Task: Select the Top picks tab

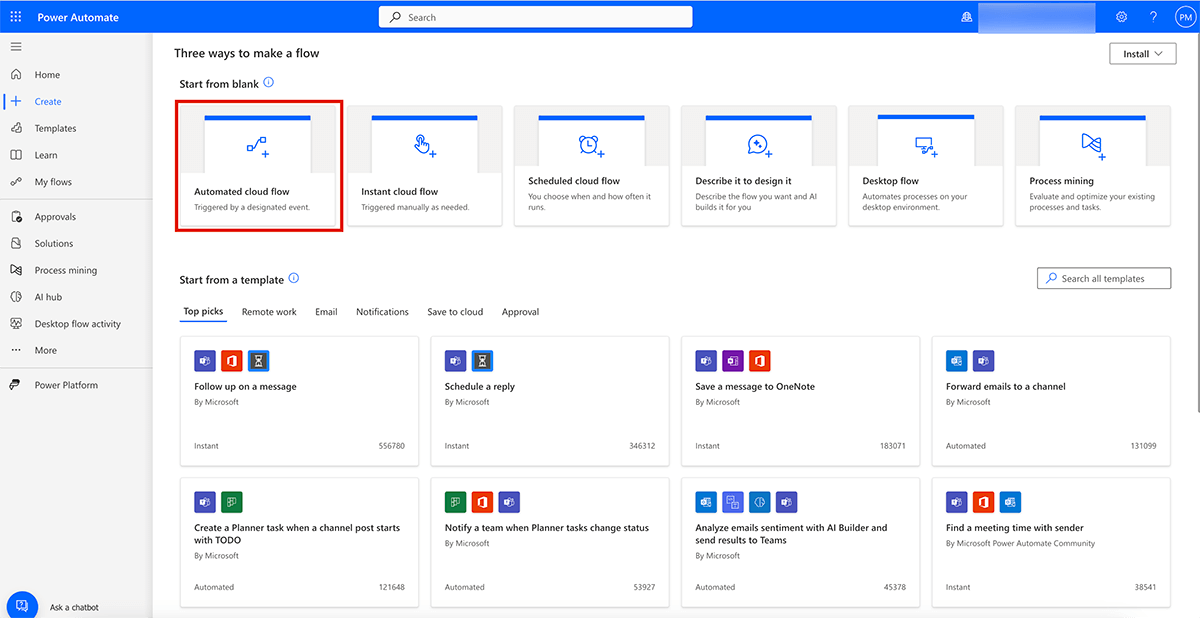Action: [x=204, y=312]
